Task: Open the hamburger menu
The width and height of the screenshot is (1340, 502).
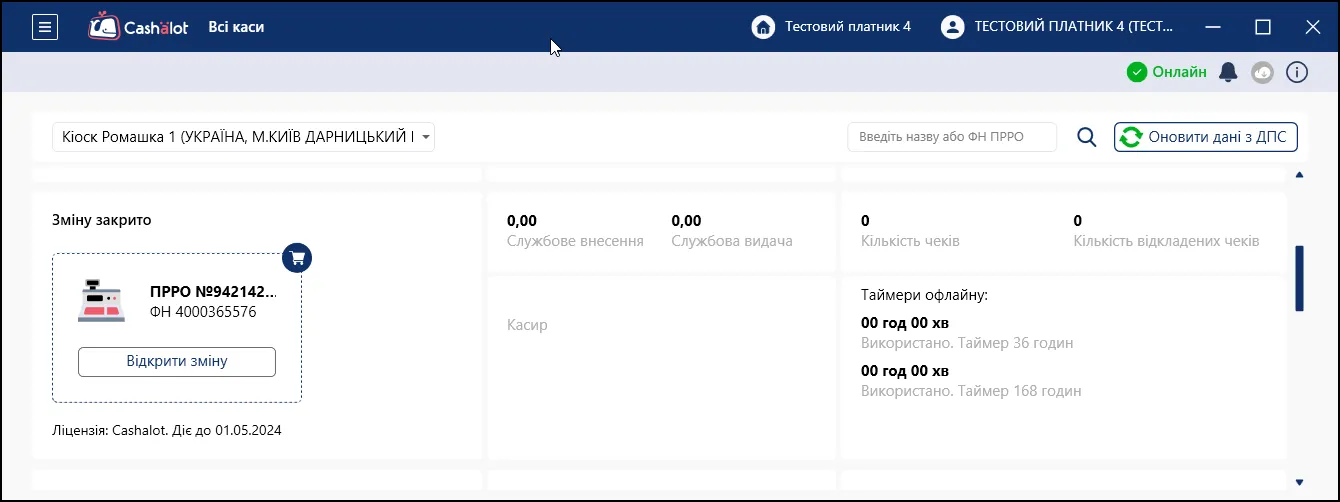Action: click(45, 27)
